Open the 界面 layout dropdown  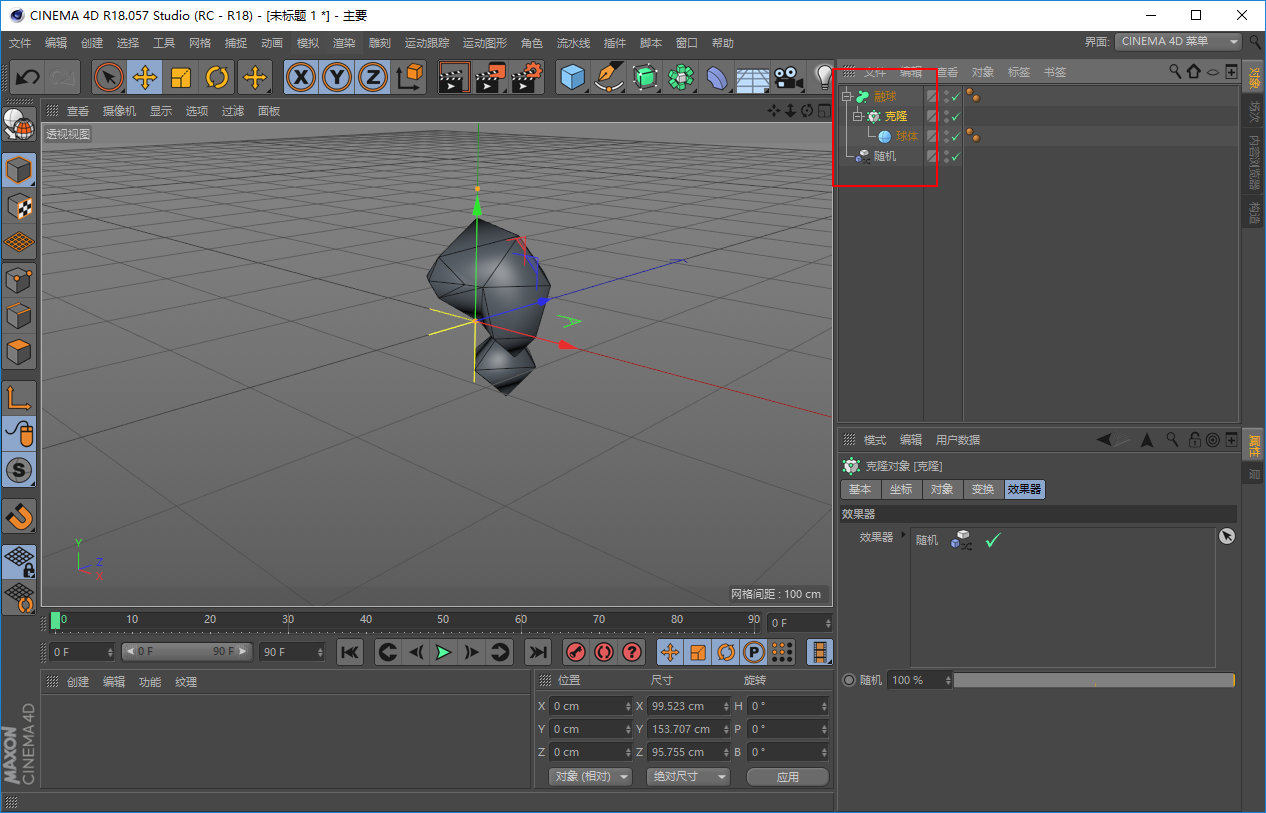[x=1179, y=41]
